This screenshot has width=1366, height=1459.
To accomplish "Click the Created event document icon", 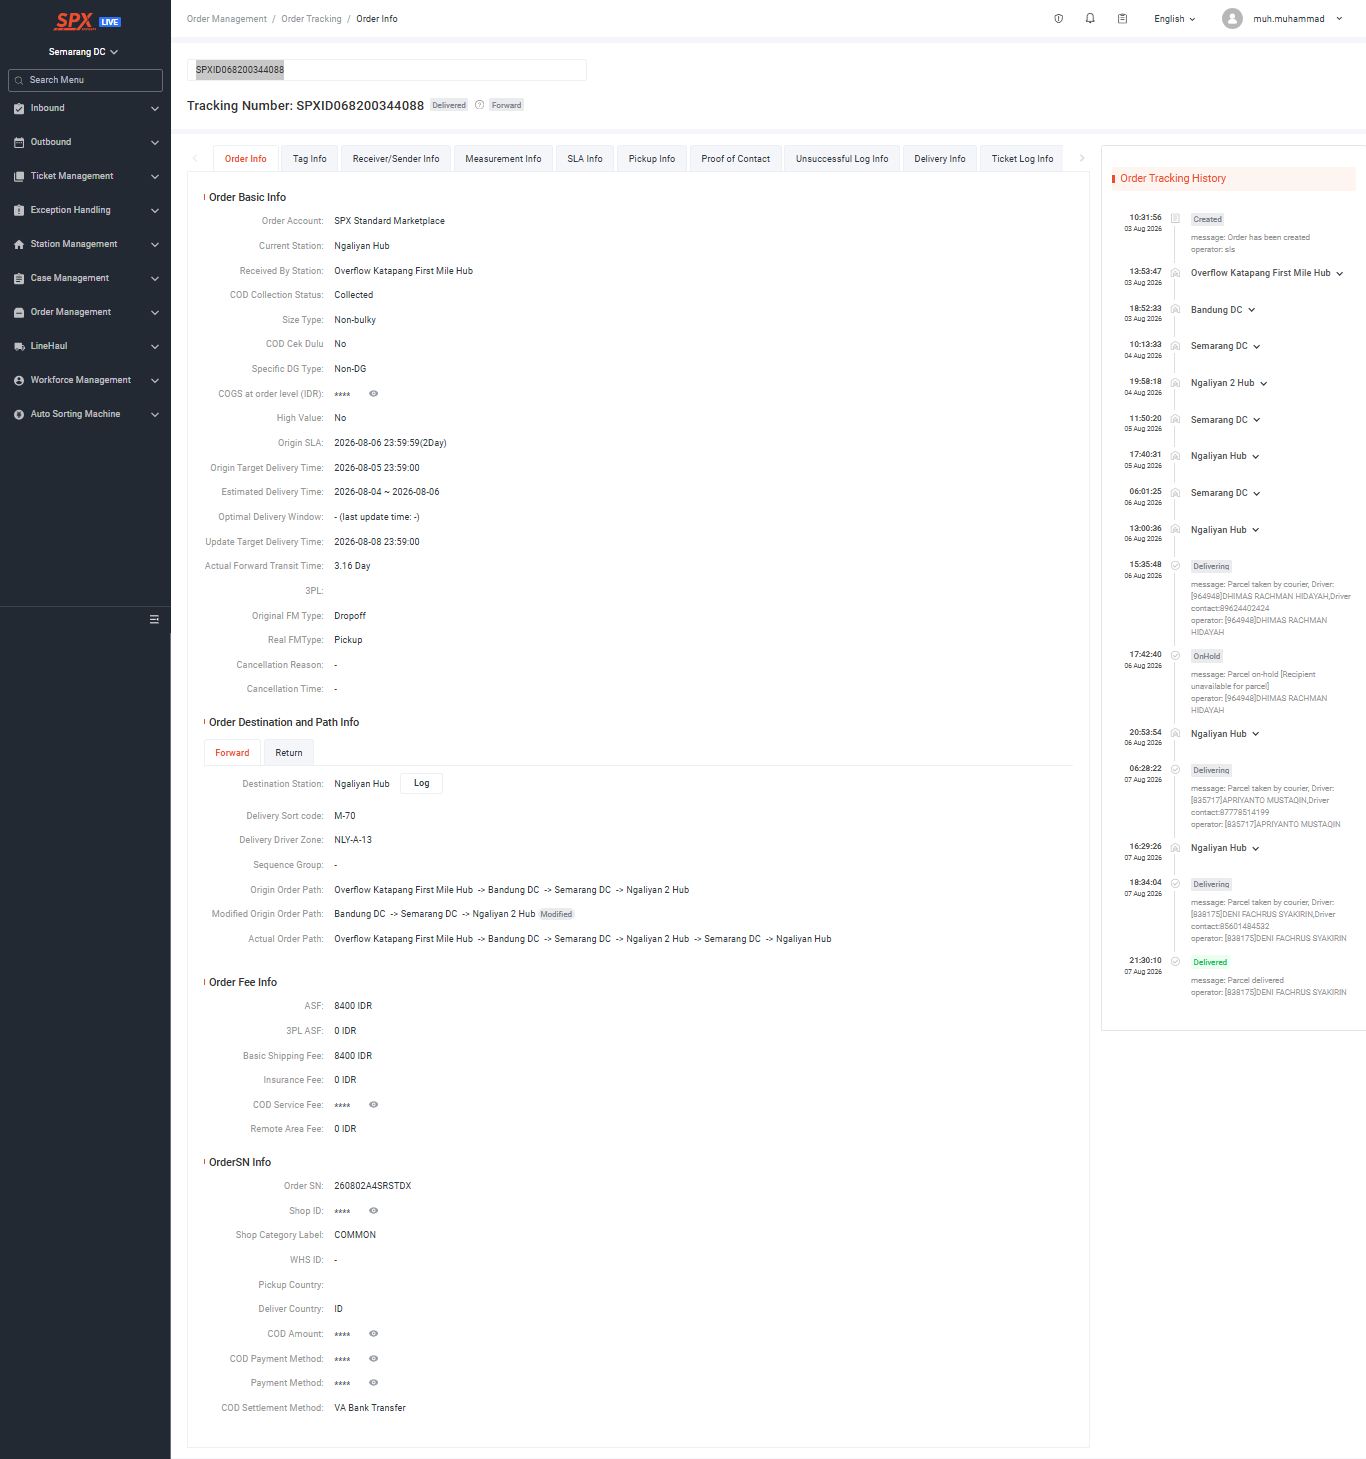I will 1175,218.
